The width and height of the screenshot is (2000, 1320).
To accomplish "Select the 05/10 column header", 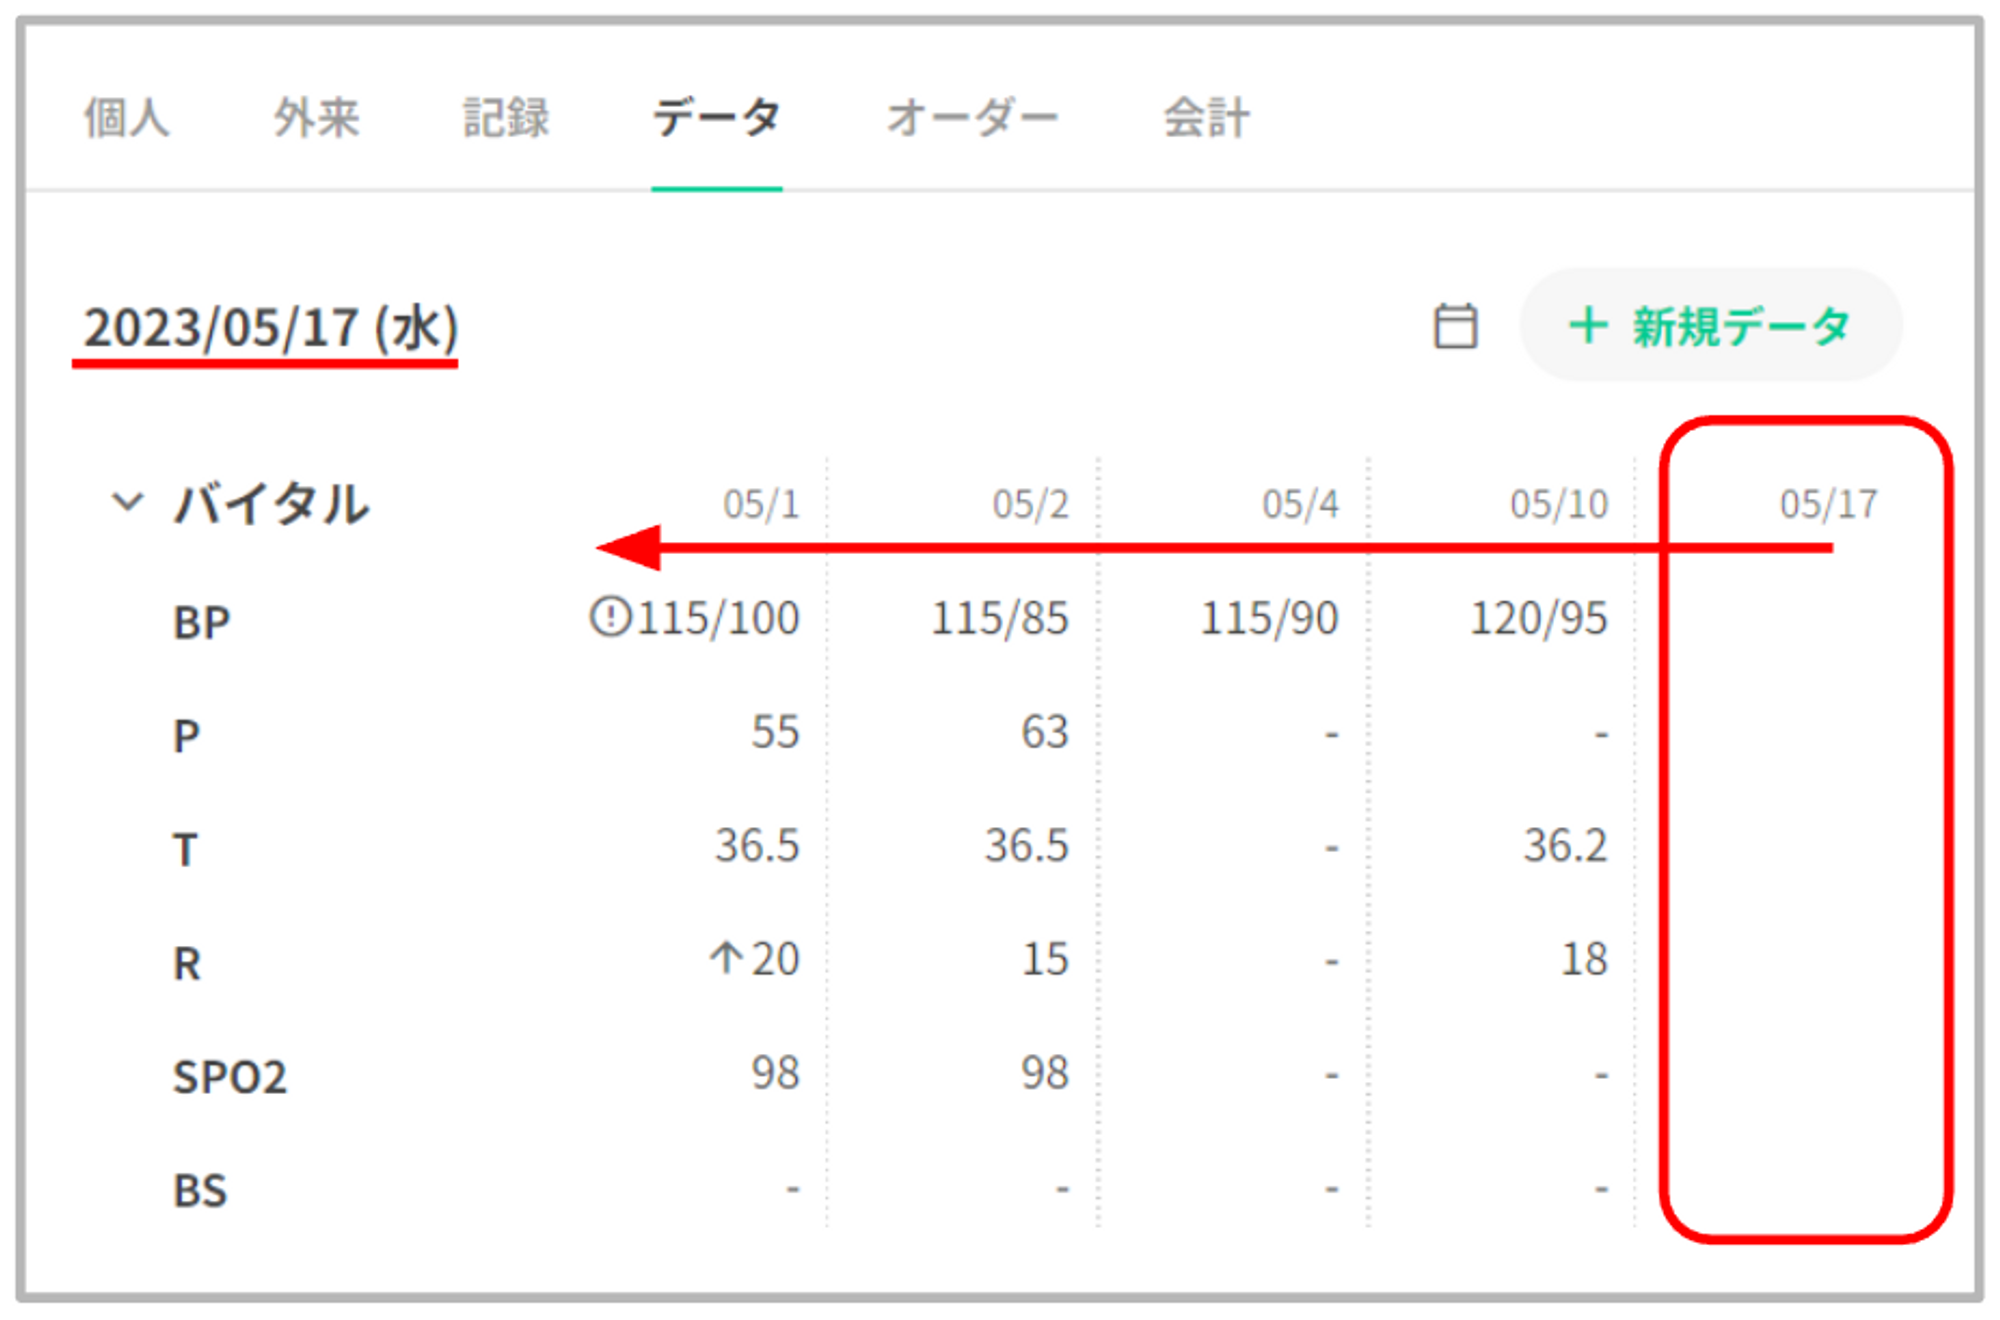I will [x=1558, y=504].
